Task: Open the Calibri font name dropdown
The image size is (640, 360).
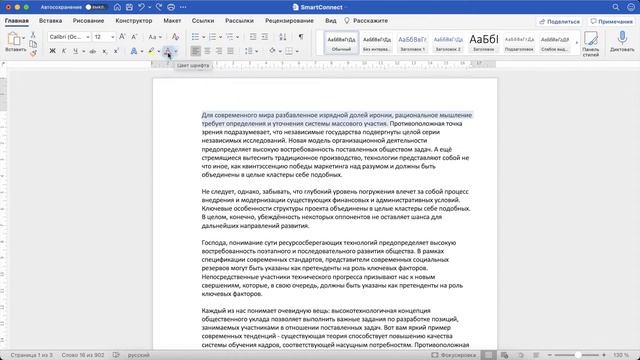Action: (x=87, y=37)
